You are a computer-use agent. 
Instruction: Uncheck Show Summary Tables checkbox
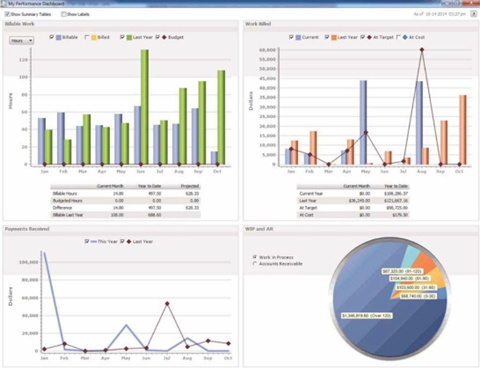click(x=7, y=14)
